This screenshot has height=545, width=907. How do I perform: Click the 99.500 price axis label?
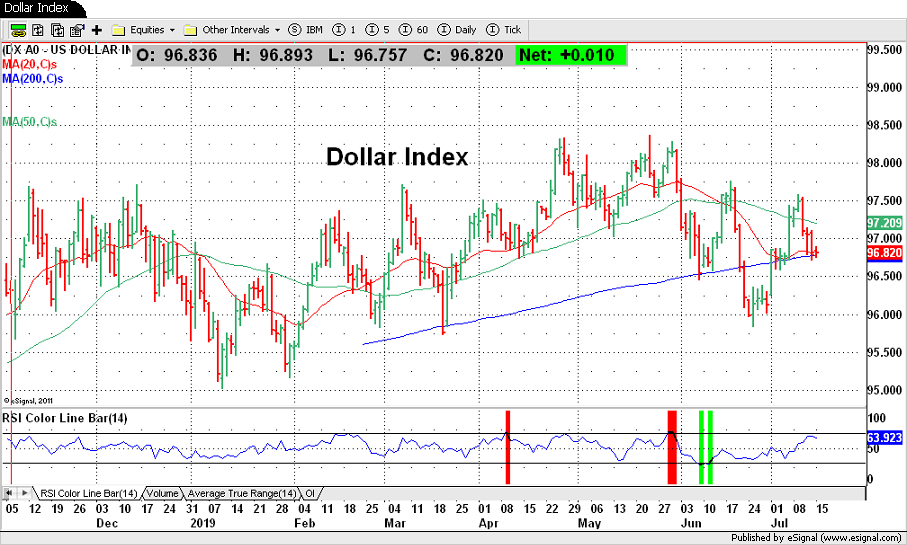coord(884,50)
